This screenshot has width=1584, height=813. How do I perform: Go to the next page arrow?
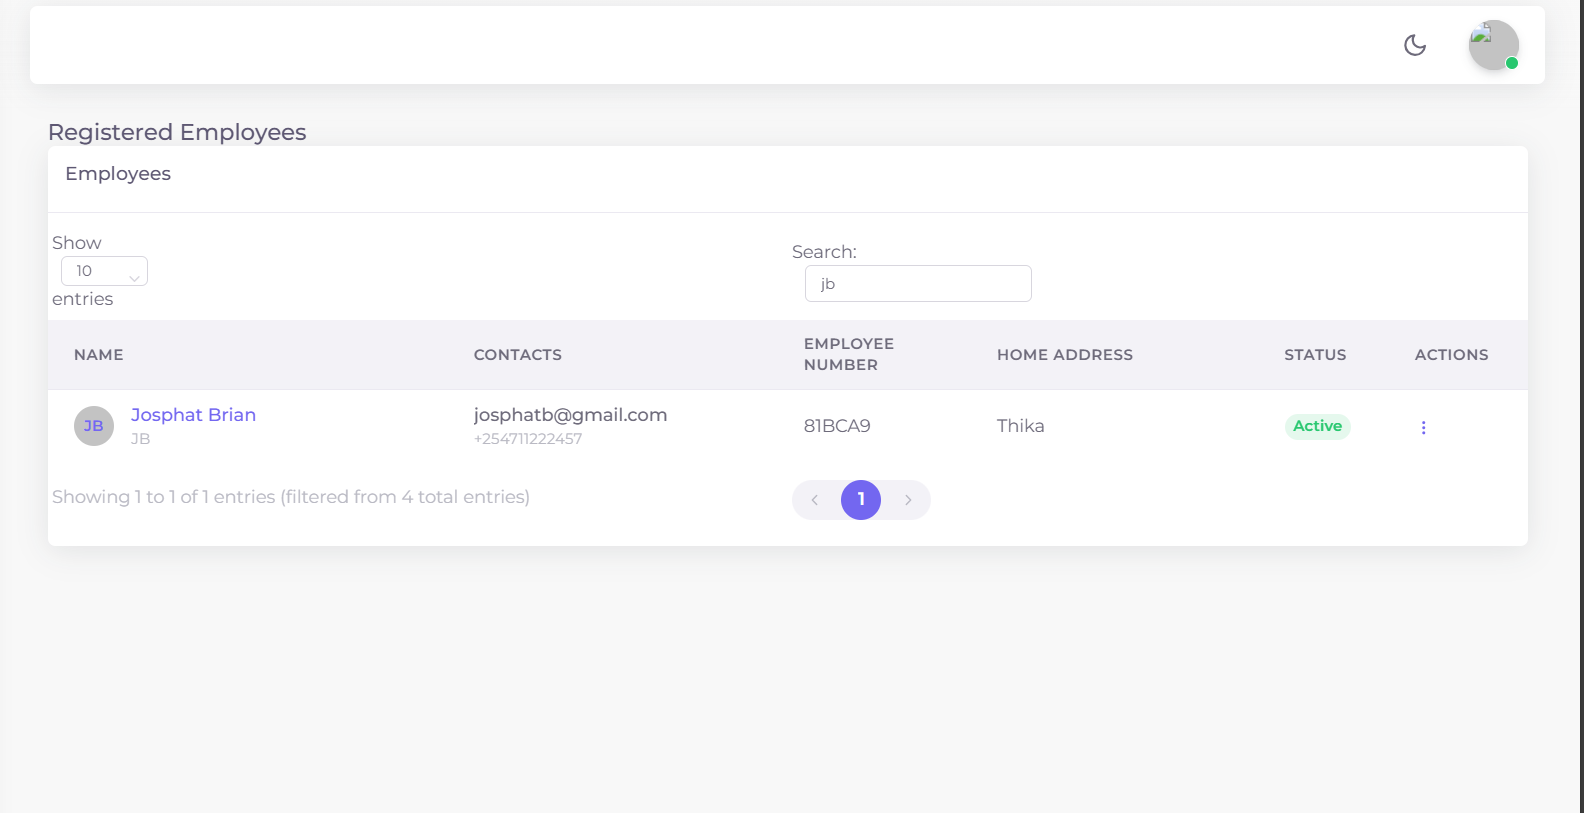(907, 500)
